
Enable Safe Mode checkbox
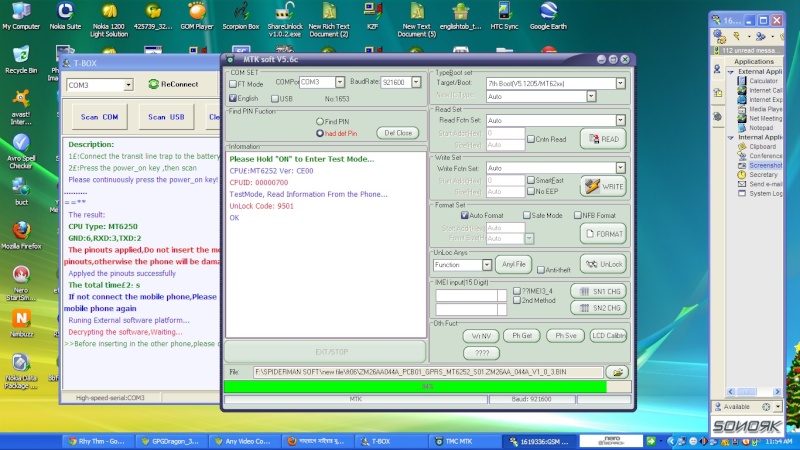pos(527,215)
